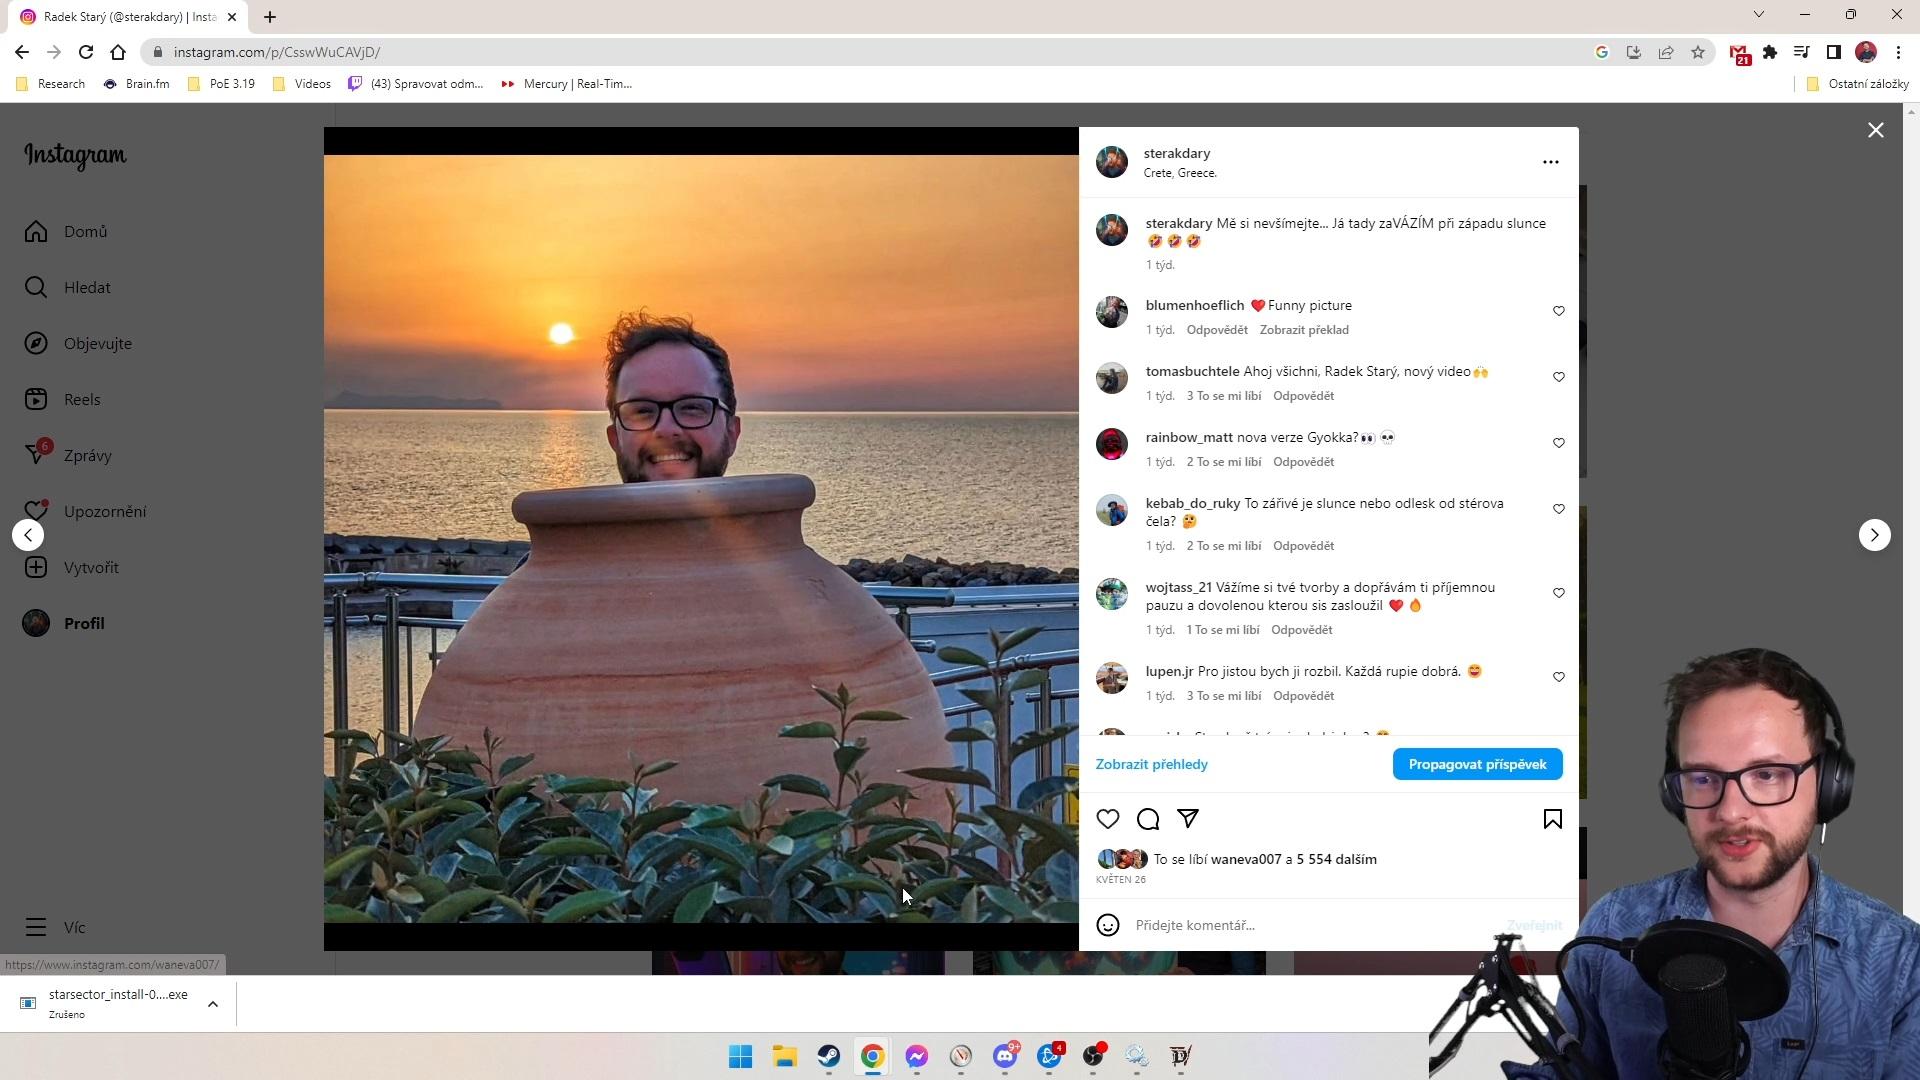Open Steam from the taskbar

[829, 1056]
